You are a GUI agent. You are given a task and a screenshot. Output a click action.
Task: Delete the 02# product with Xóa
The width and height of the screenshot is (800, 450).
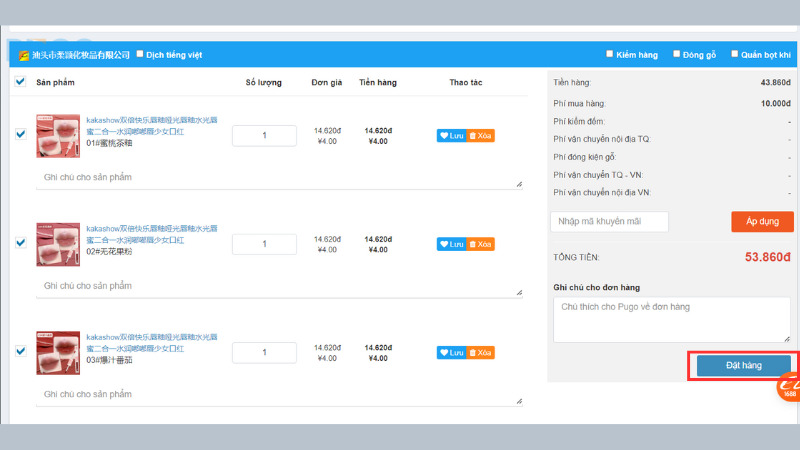tap(481, 244)
